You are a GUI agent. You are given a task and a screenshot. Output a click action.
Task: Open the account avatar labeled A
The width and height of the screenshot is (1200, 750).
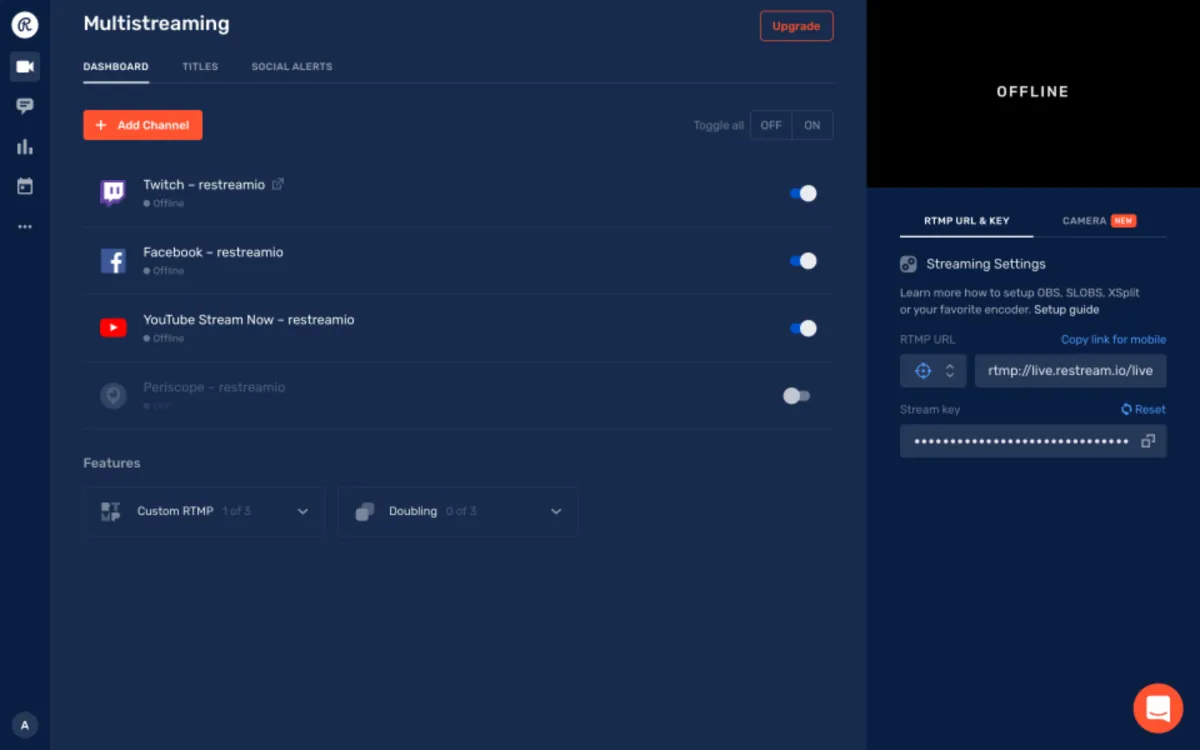[25, 725]
